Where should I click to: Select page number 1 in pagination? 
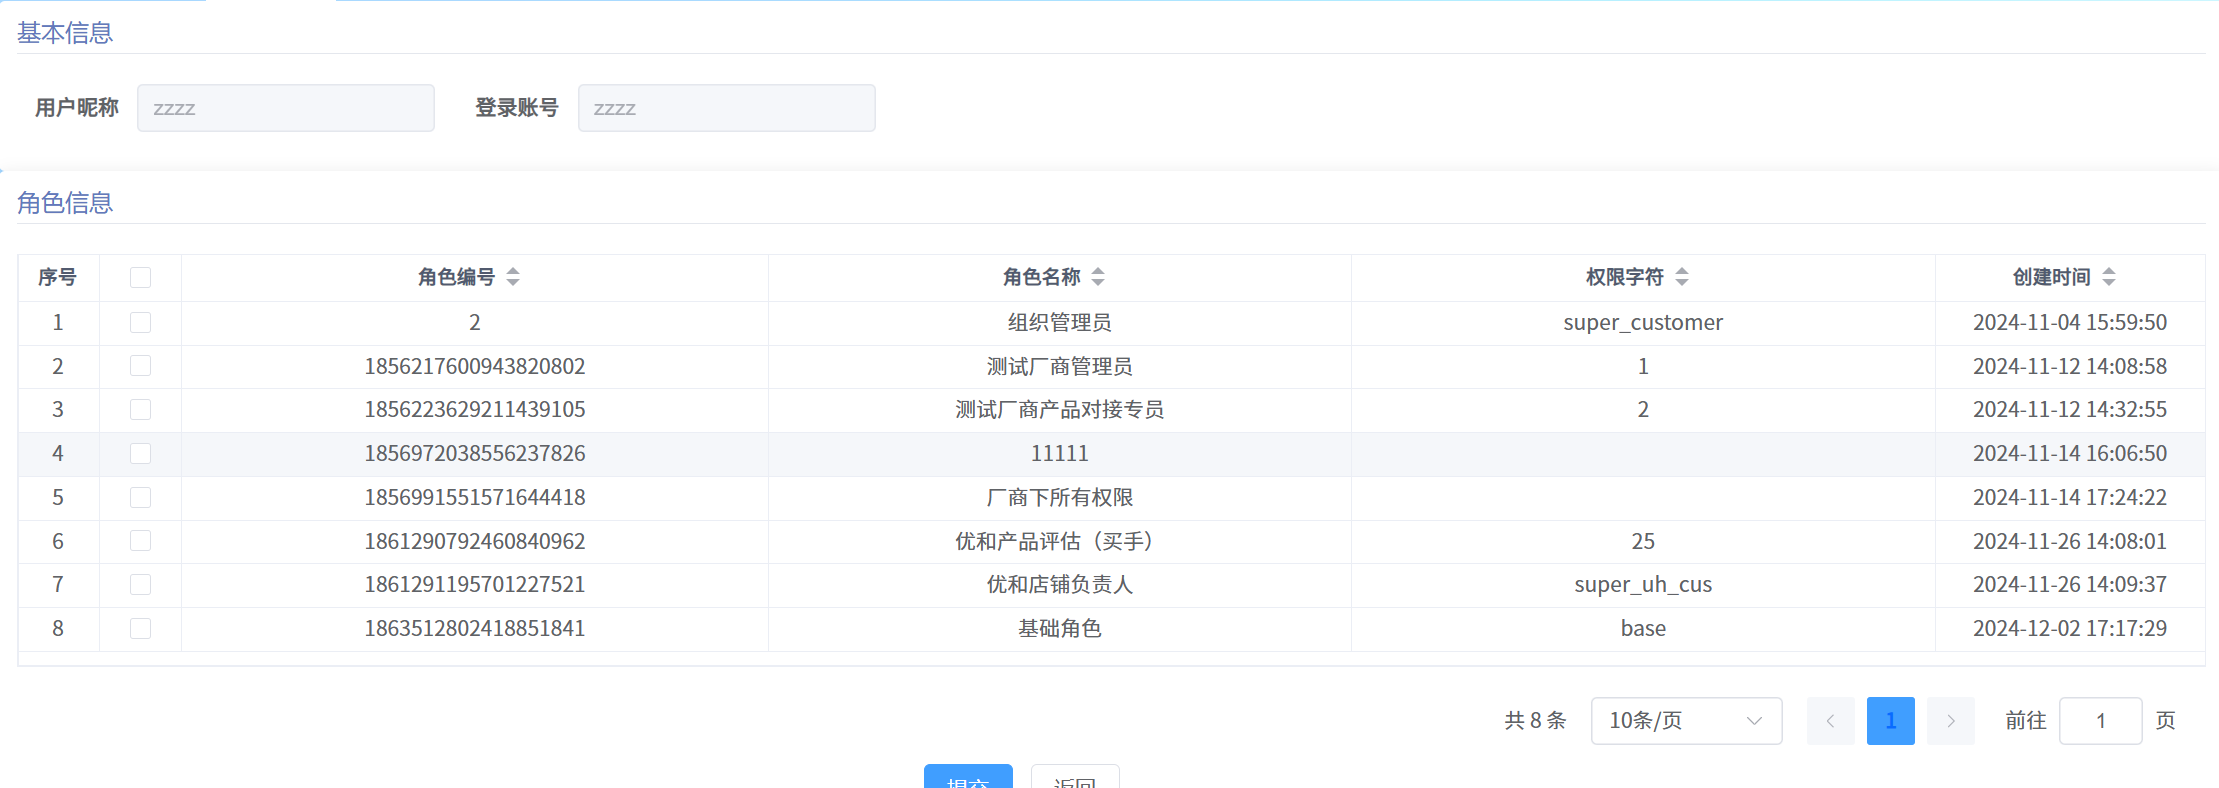[1890, 721]
